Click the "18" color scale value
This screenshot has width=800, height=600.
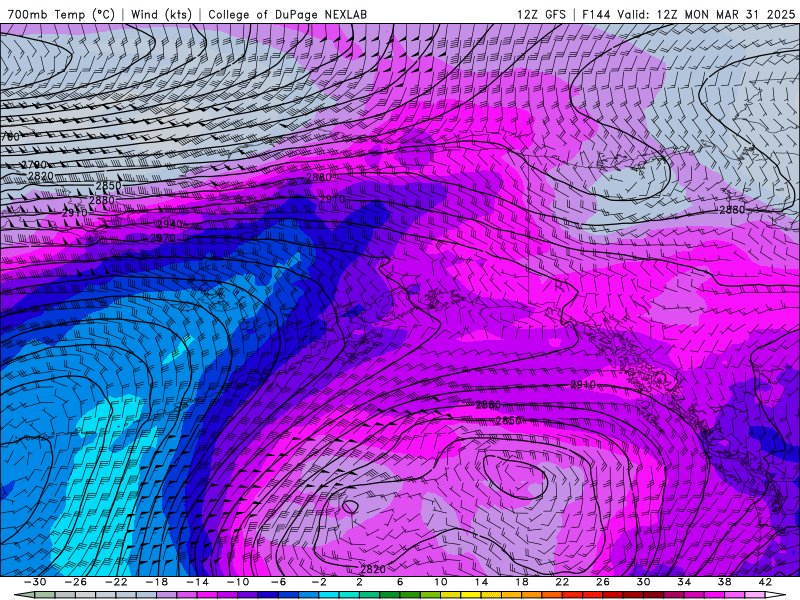[x=521, y=582]
